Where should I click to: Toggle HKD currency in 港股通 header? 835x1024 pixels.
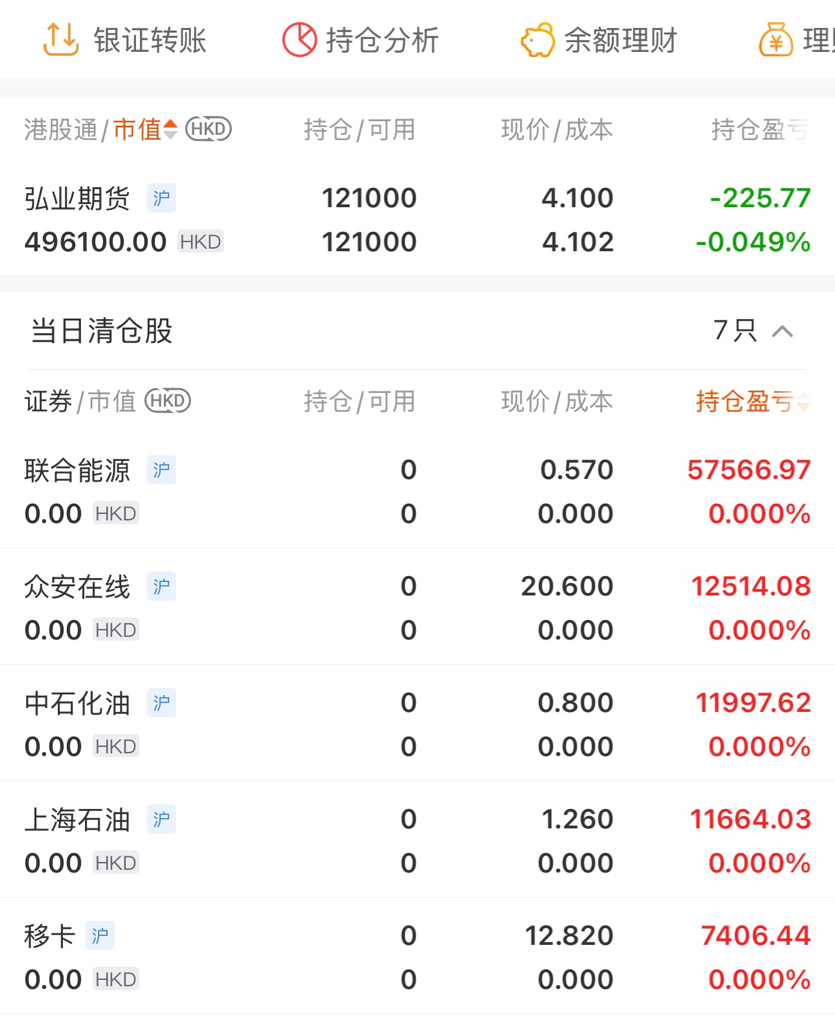[208, 129]
